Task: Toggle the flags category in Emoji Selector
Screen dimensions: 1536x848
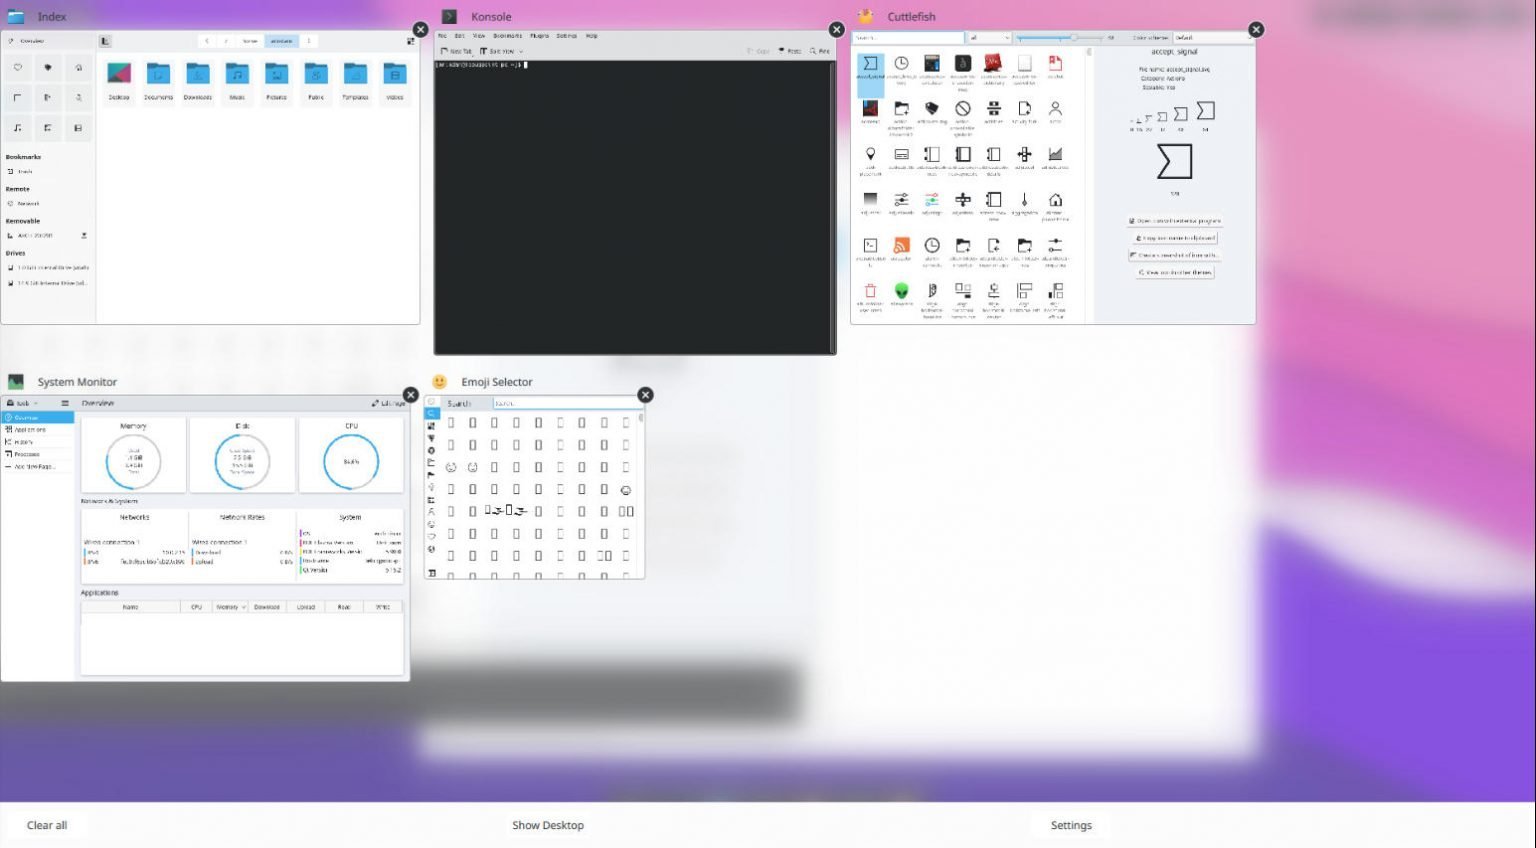Action: pyautogui.click(x=432, y=475)
